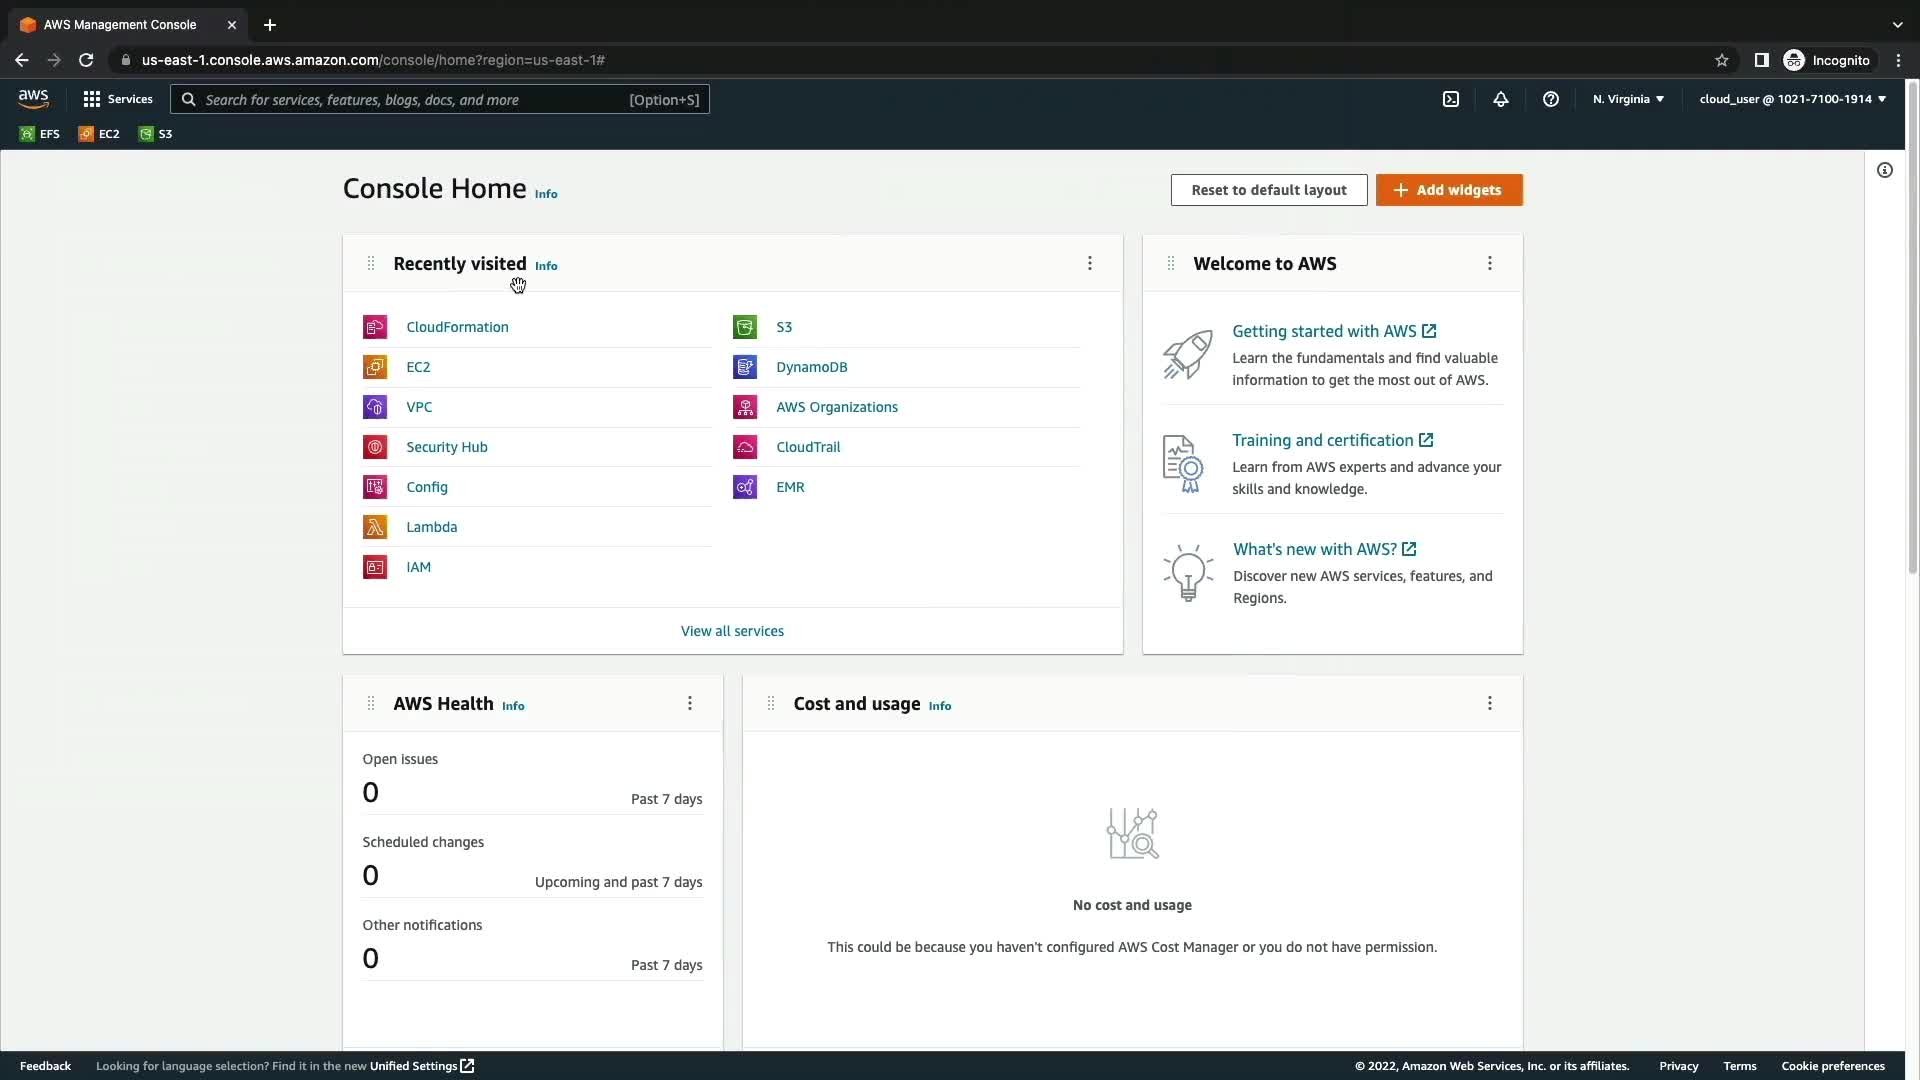Image resolution: width=1920 pixels, height=1080 pixels.
Task: Click the Add widgets button
Action: tap(1448, 190)
